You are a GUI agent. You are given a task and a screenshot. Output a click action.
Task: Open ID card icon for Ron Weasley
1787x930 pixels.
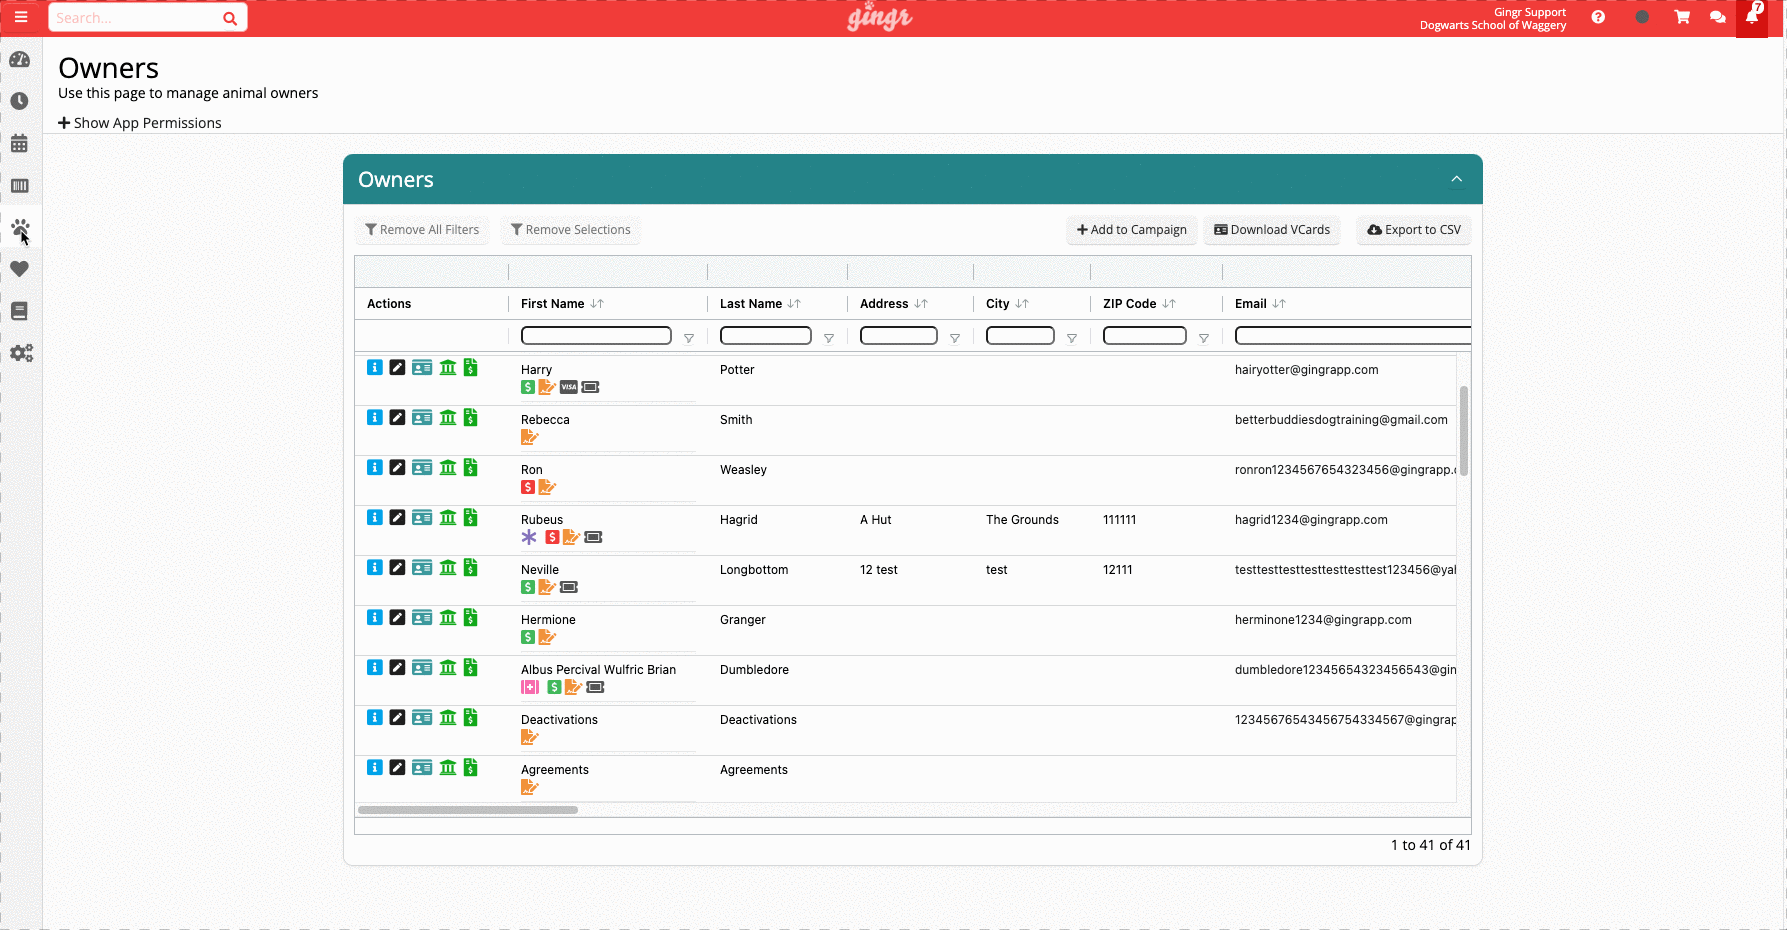pos(422,467)
